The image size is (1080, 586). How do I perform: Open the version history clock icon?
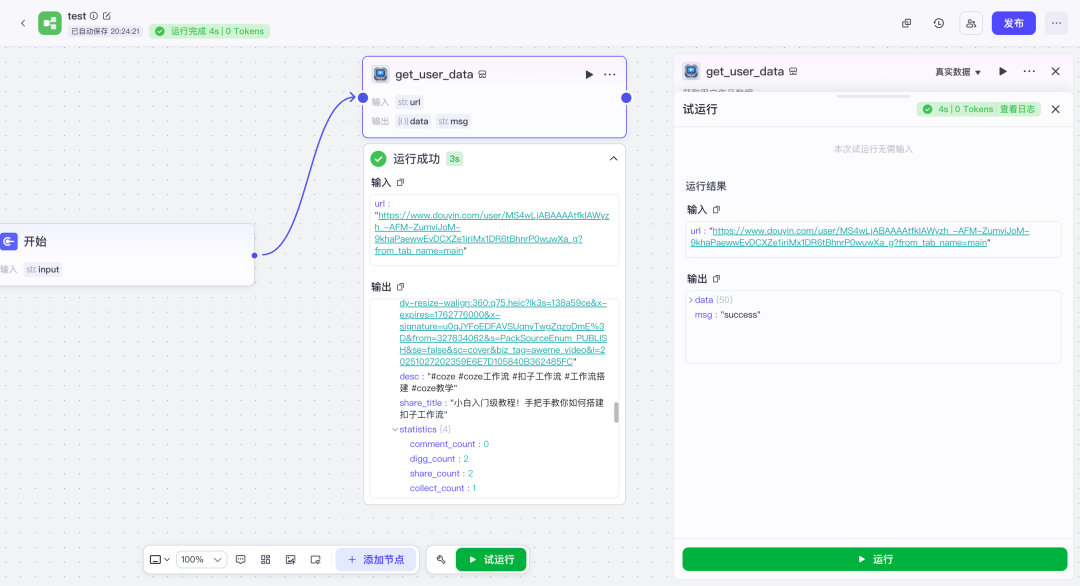point(938,23)
